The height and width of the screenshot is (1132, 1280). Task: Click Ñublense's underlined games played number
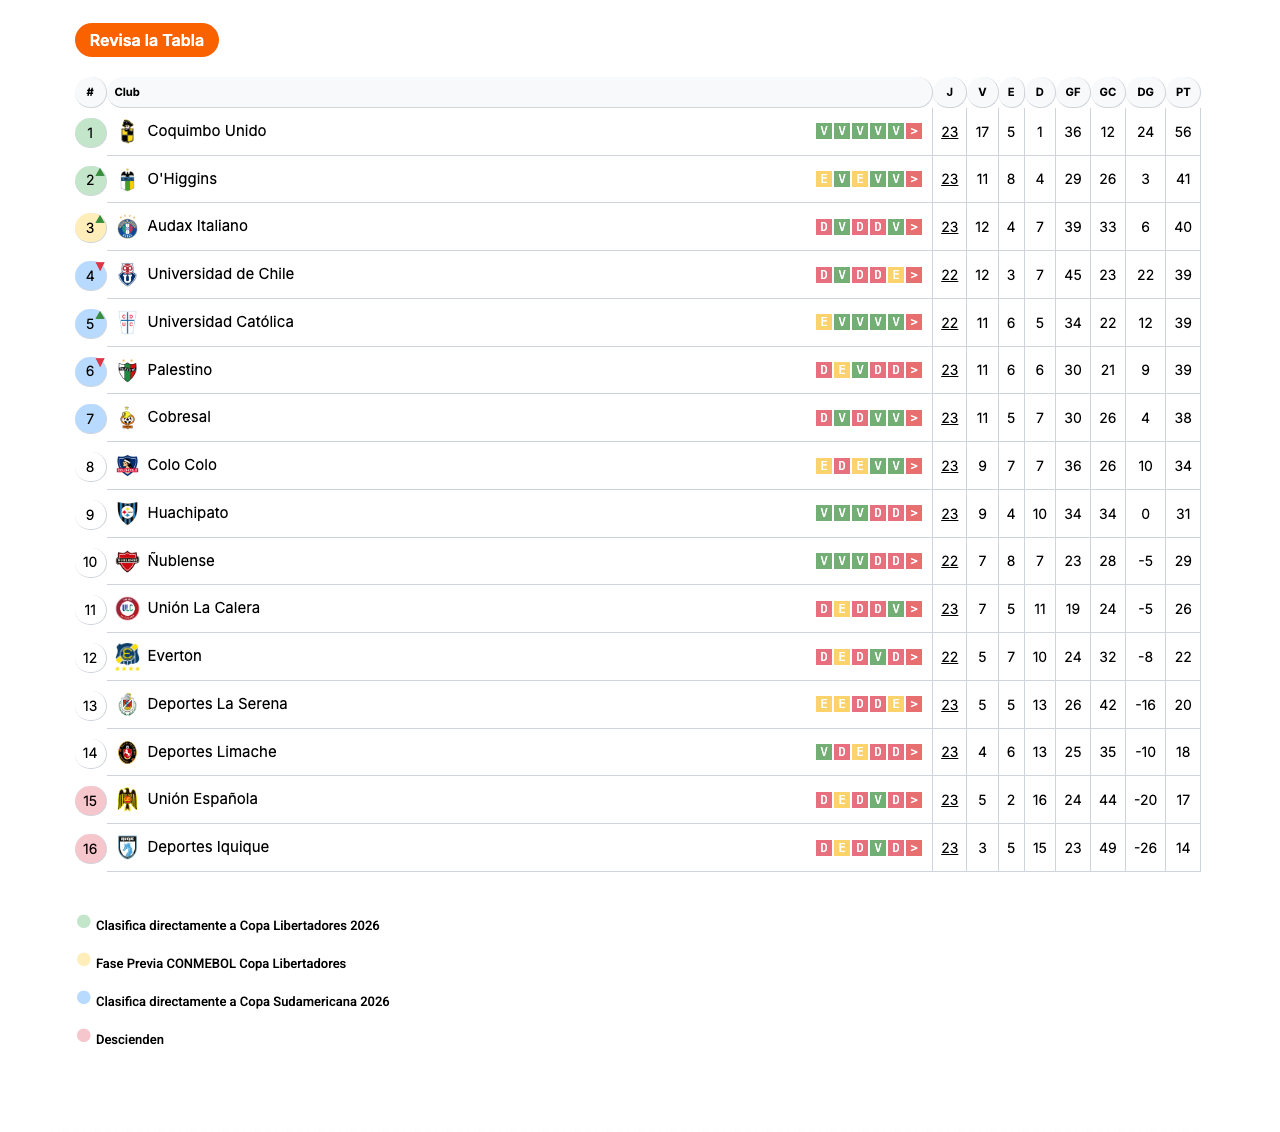(949, 562)
